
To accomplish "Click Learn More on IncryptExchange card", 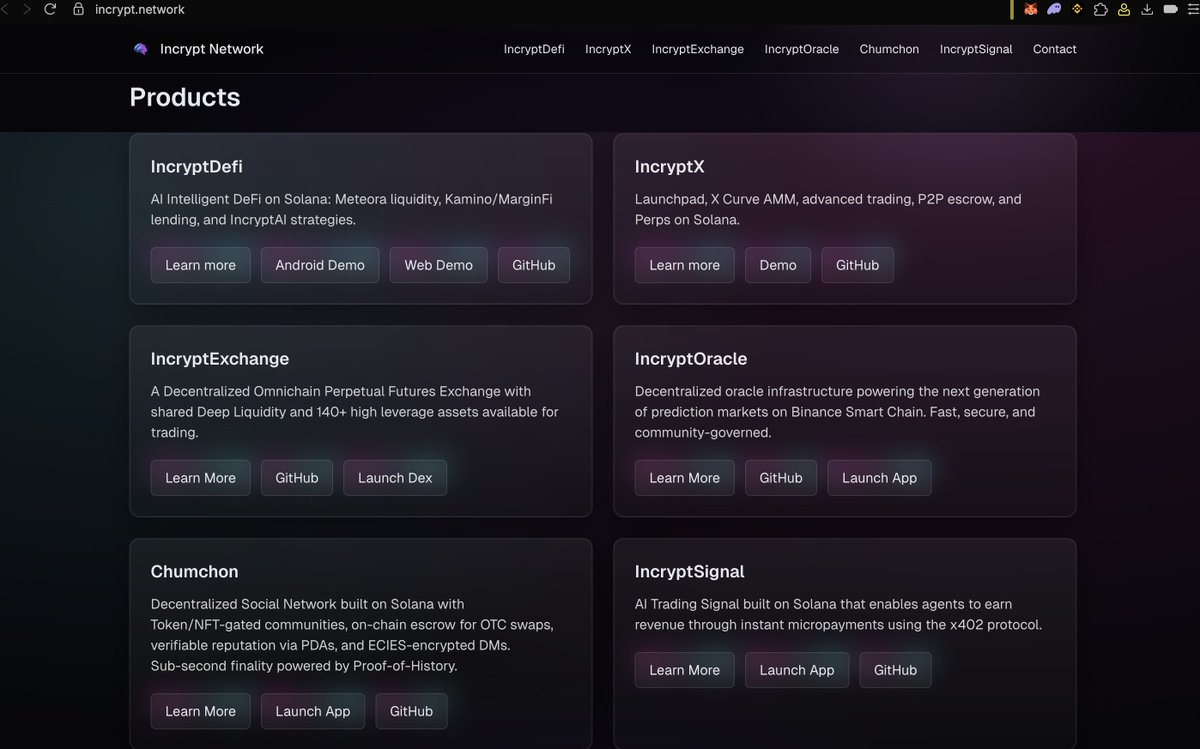I will click(x=200, y=478).
